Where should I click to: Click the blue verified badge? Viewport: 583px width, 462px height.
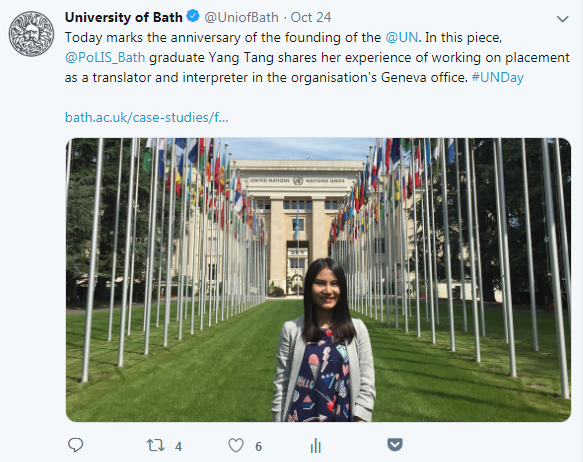[193, 17]
